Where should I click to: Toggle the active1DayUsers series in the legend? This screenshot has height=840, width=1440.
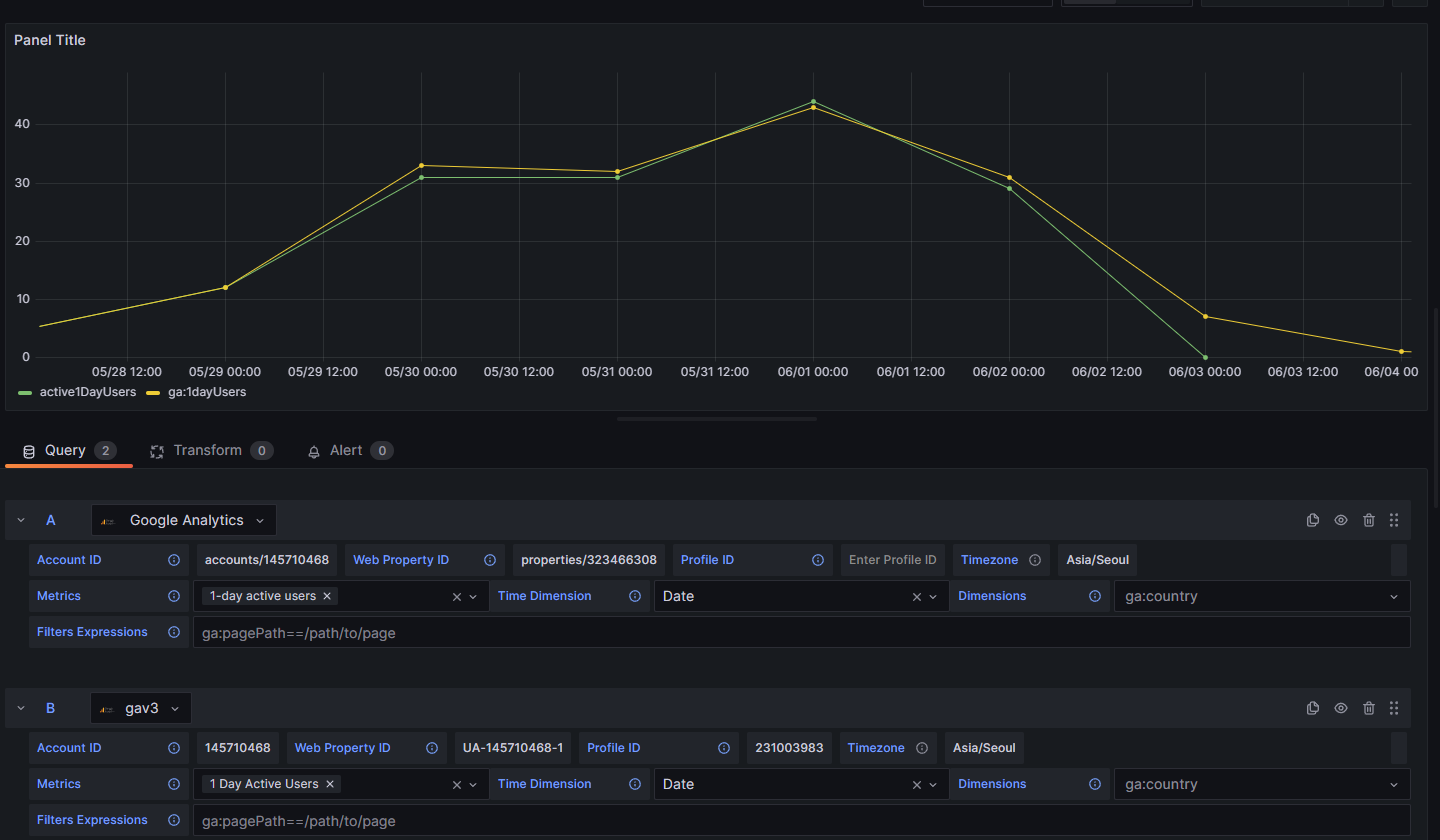coord(88,391)
